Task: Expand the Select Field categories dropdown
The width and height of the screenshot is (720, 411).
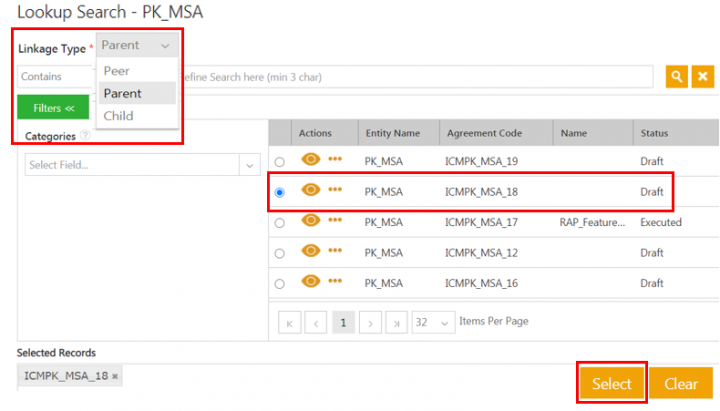Action: tap(249, 165)
